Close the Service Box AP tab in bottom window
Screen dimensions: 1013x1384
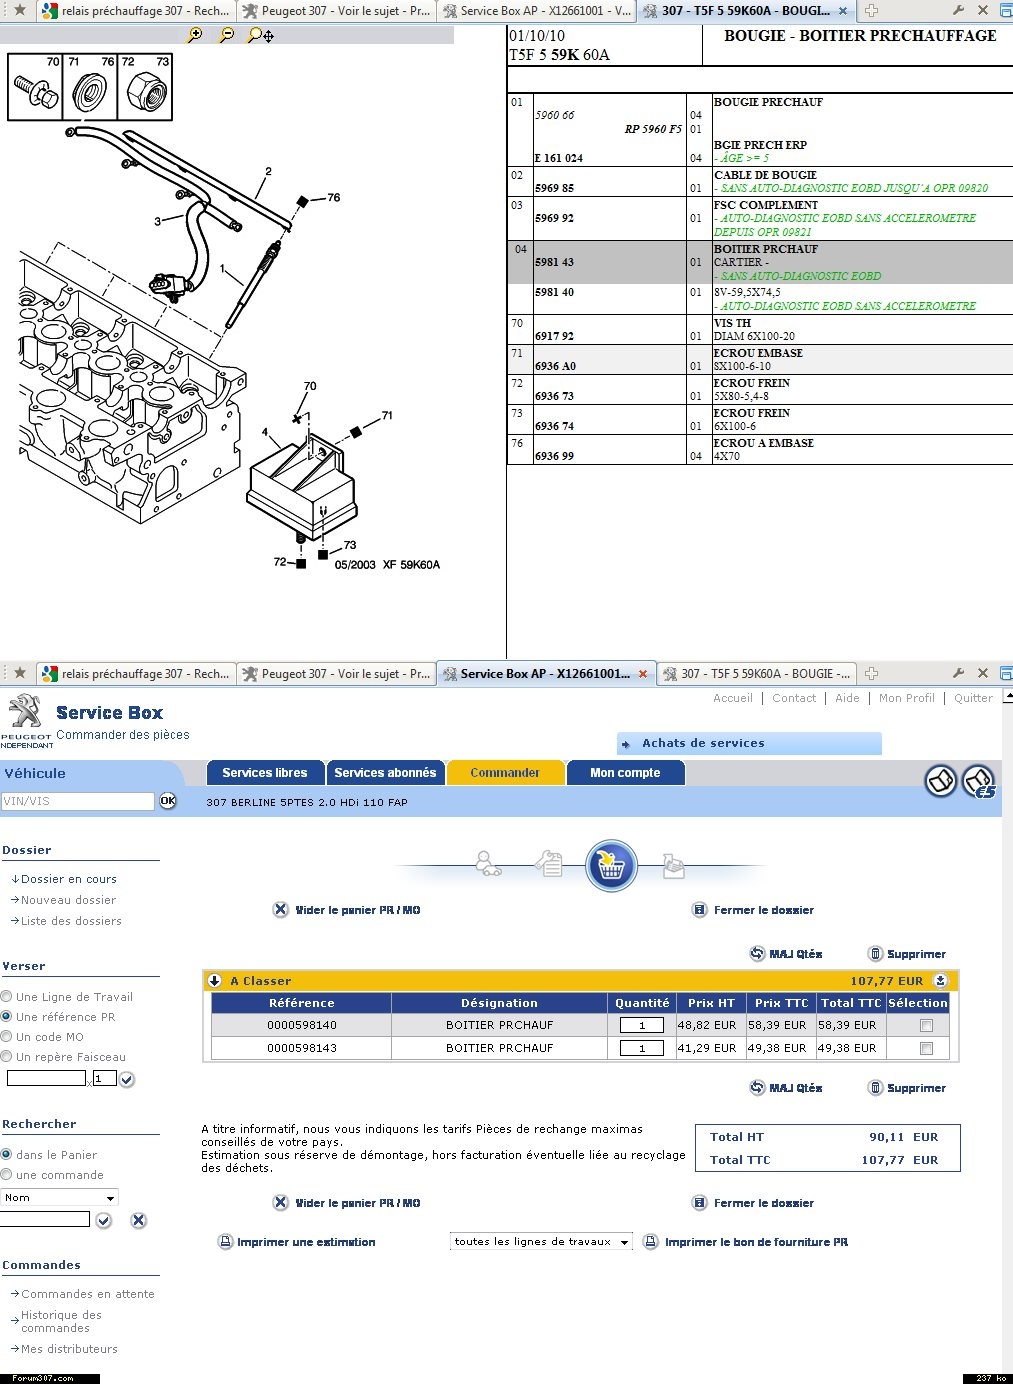coord(643,674)
